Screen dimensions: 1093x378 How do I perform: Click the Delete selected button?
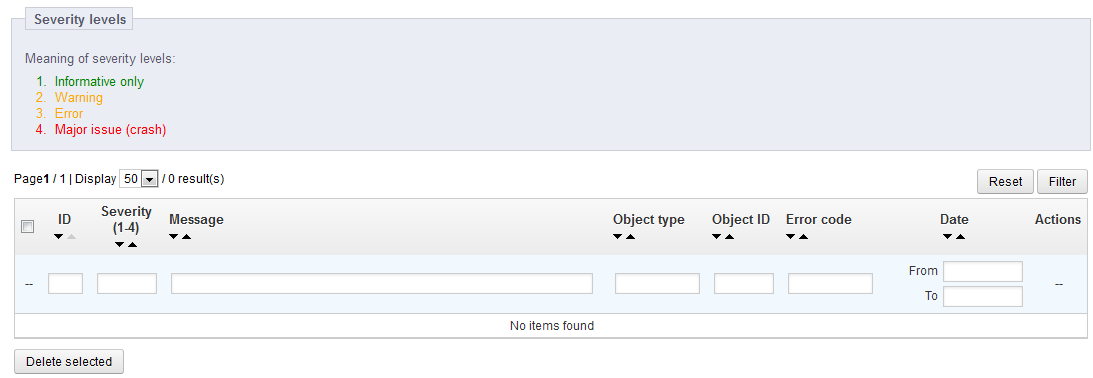pos(69,362)
